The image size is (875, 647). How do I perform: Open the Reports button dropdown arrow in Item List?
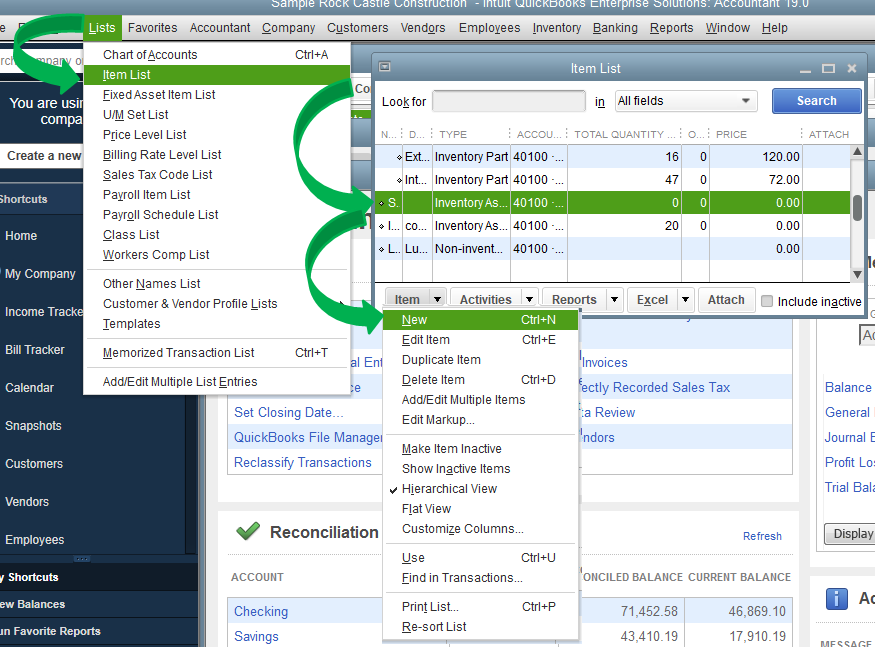point(614,300)
